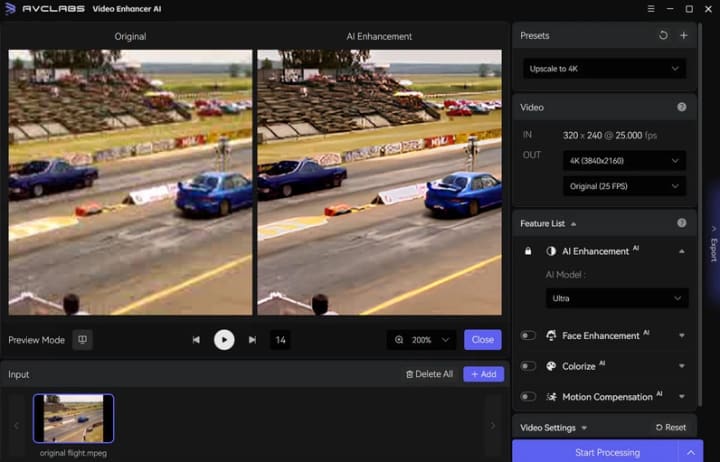Enable the Colorize toggle
Image resolution: width=720 pixels, height=462 pixels.
(x=528, y=366)
